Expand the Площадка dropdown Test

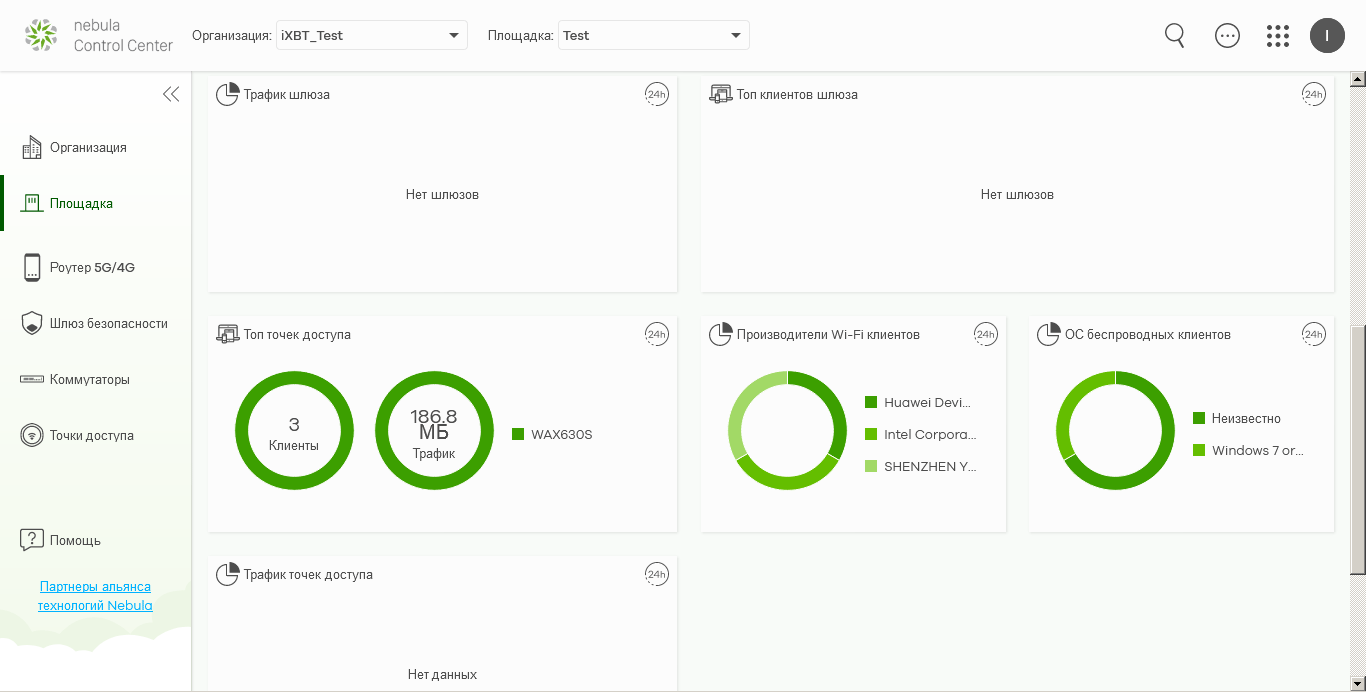[x=653, y=36]
